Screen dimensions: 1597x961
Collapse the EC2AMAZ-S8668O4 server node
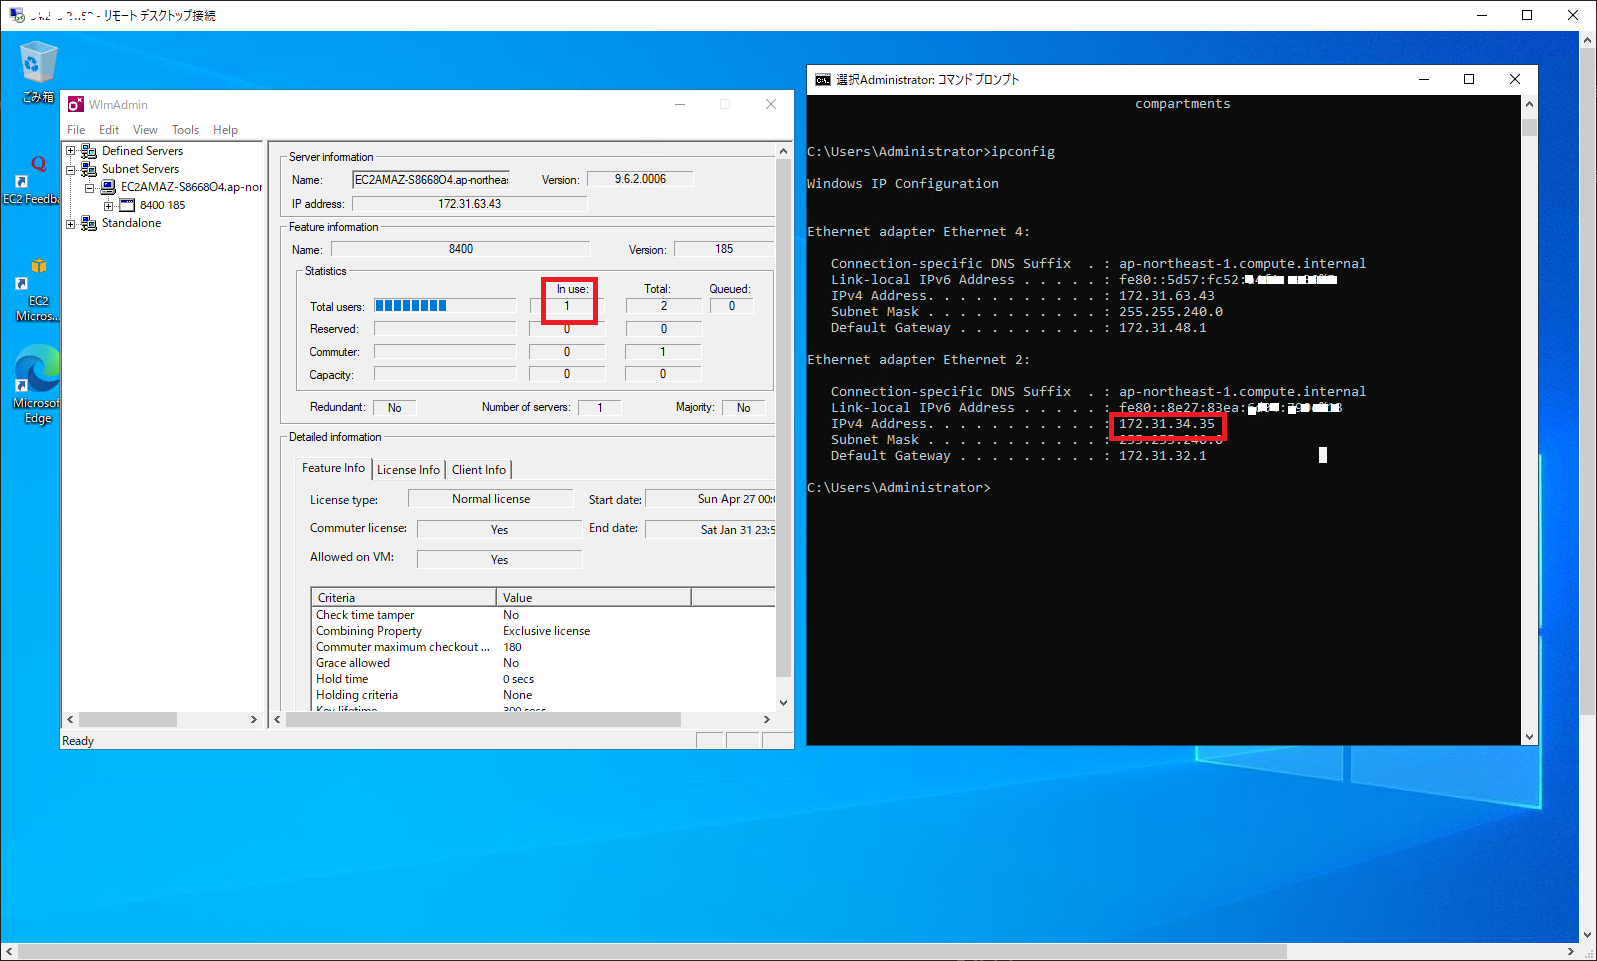coord(89,188)
